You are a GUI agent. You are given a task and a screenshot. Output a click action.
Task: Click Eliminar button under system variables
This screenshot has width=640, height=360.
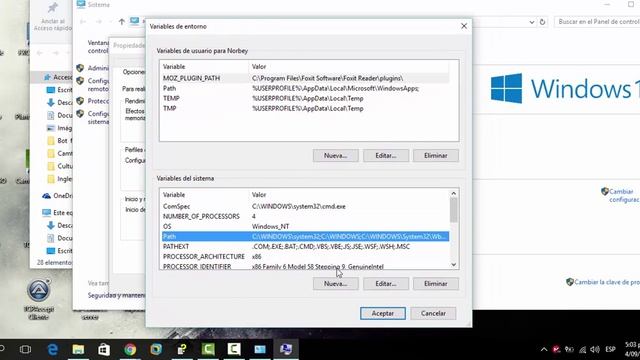[436, 284]
